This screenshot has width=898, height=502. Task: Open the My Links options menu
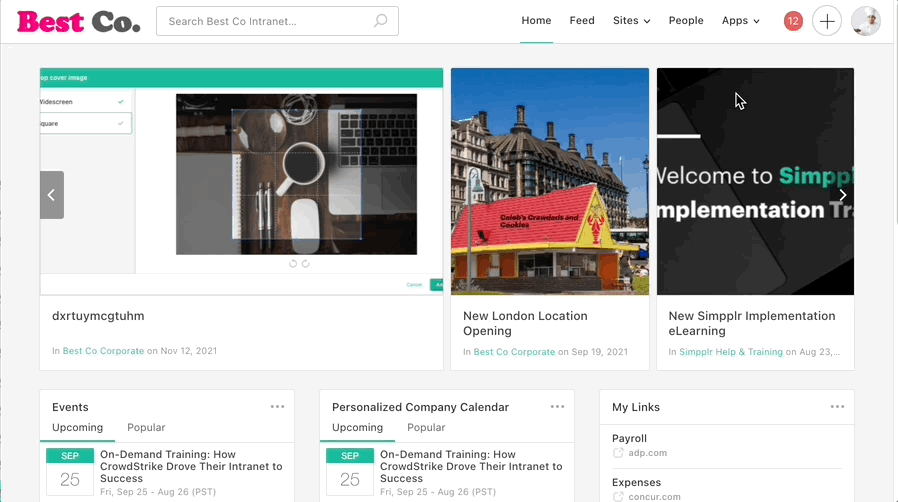point(837,407)
